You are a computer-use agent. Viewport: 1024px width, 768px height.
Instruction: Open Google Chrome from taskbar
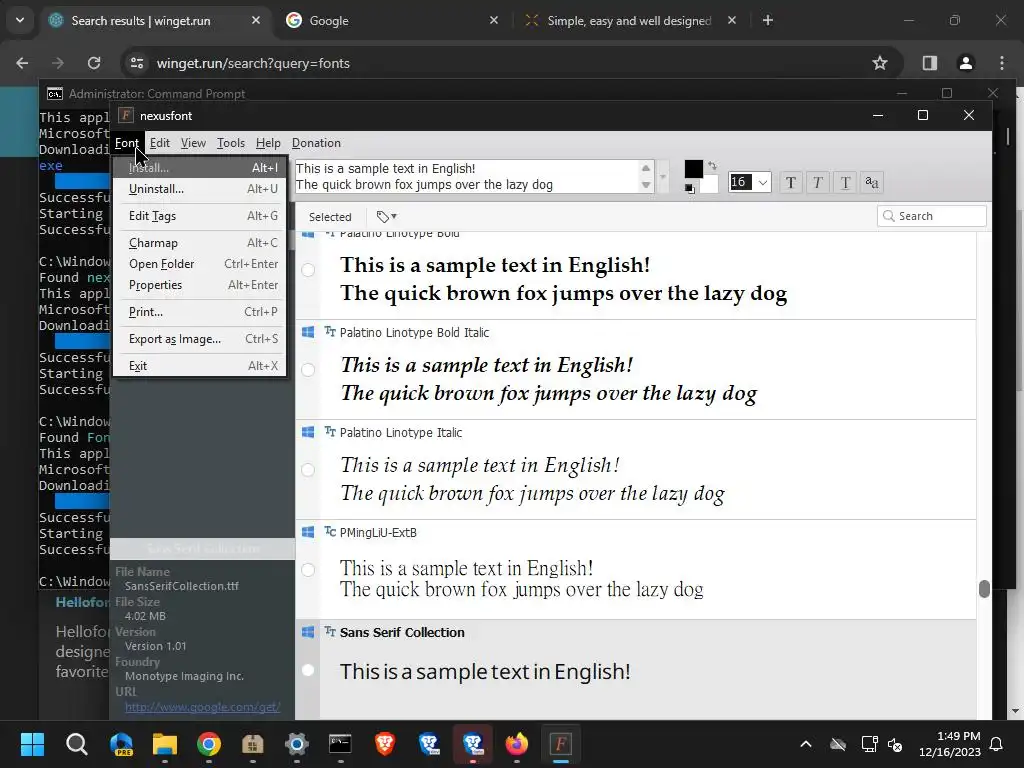[209, 744]
